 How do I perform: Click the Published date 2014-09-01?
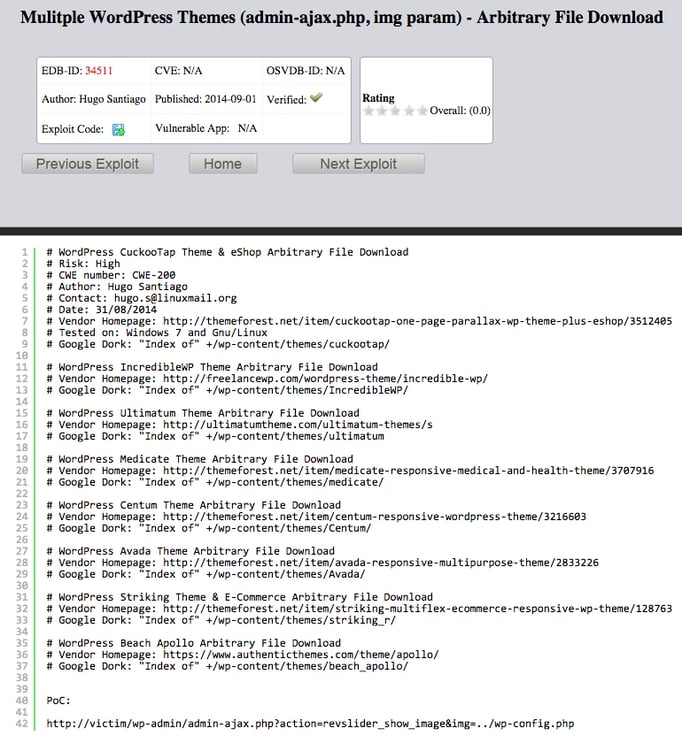(x=233, y=100)
